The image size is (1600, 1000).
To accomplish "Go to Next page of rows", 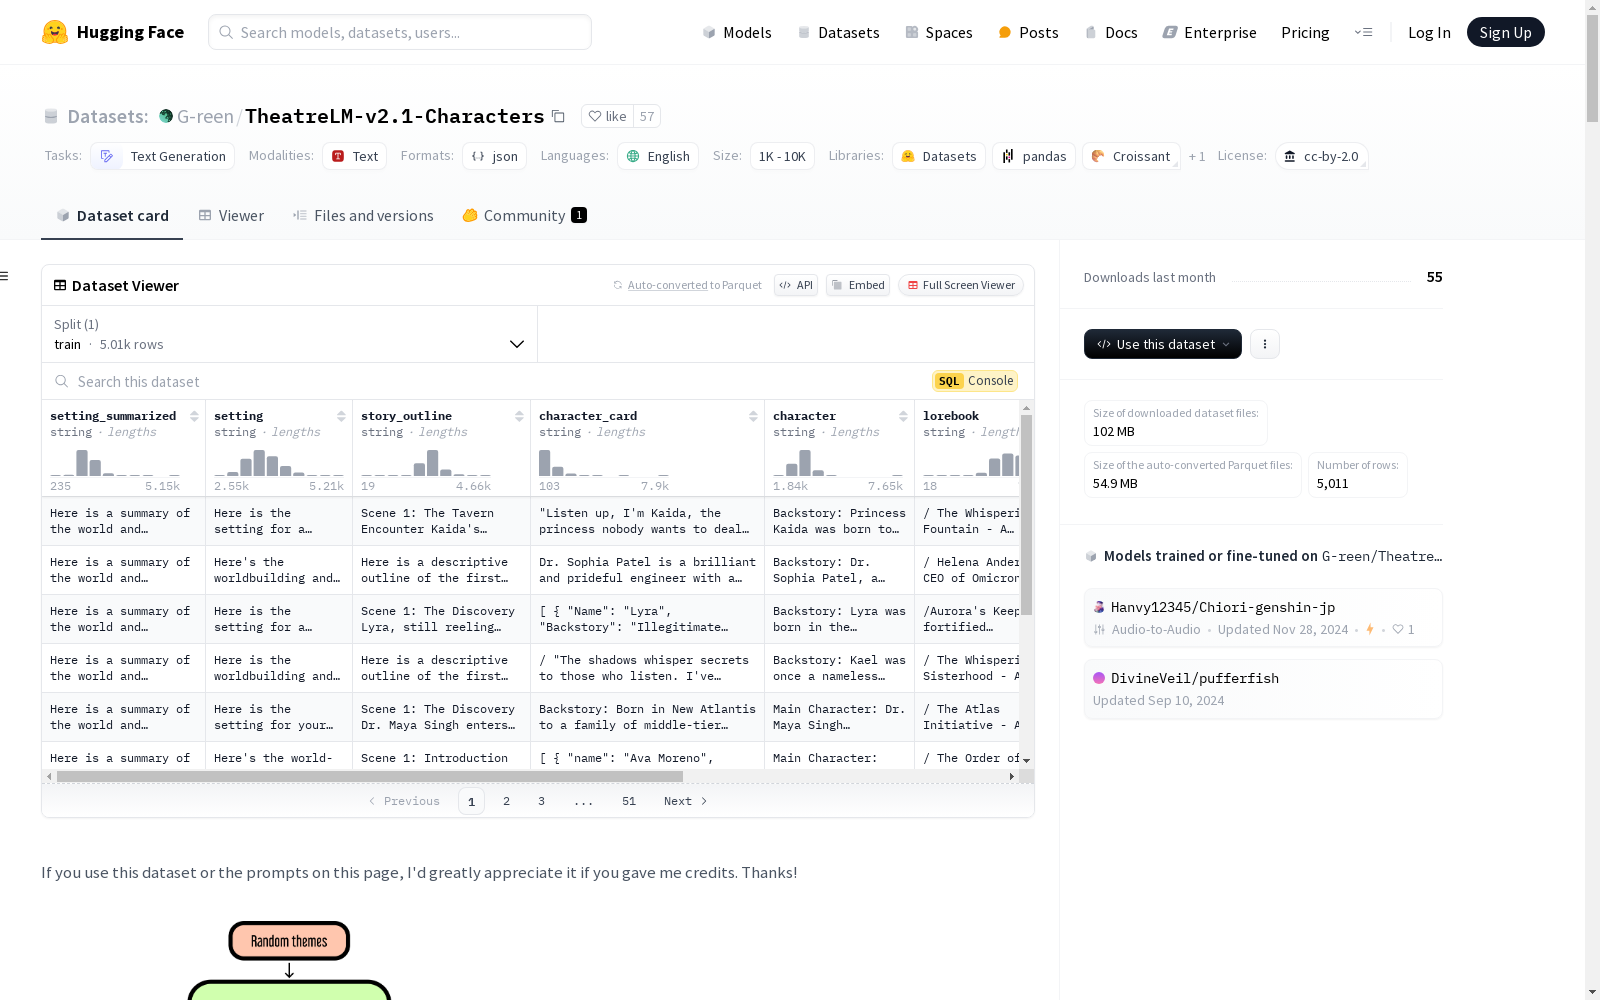I will pyautogui.click(x=685, y=801).
